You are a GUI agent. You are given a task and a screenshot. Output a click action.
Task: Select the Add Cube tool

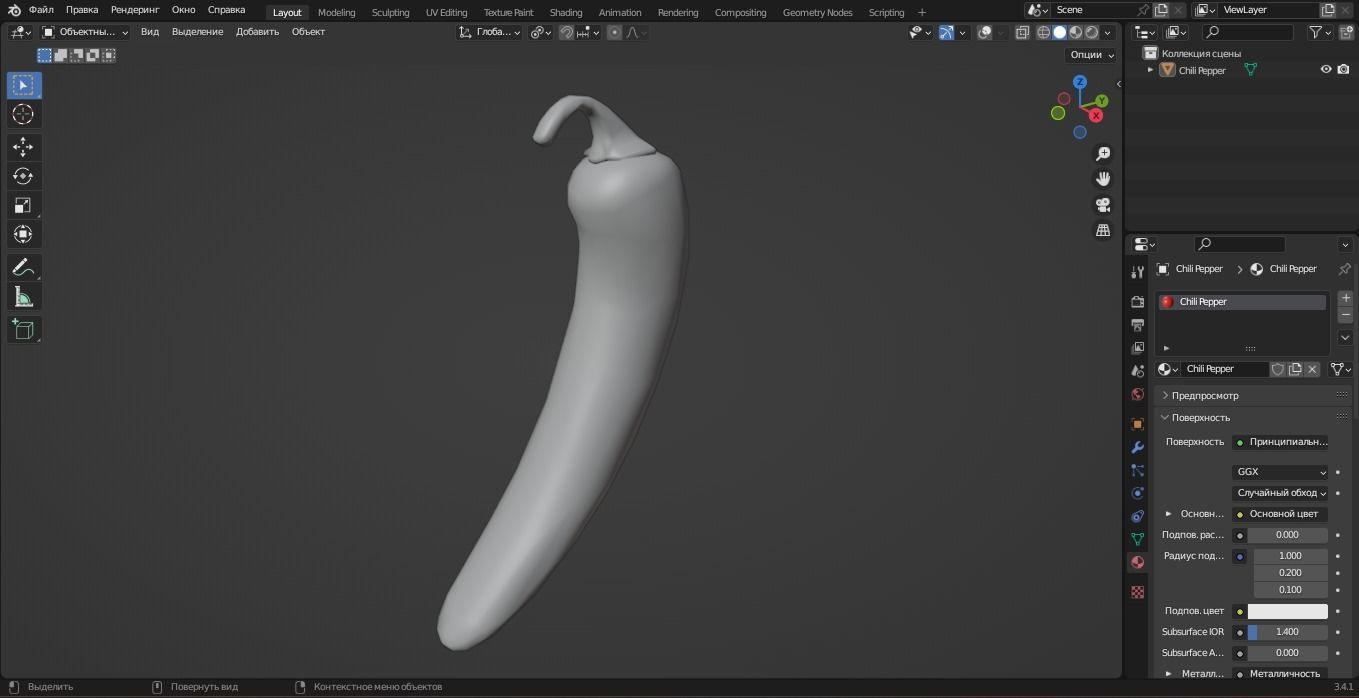[x=23, y=329]
